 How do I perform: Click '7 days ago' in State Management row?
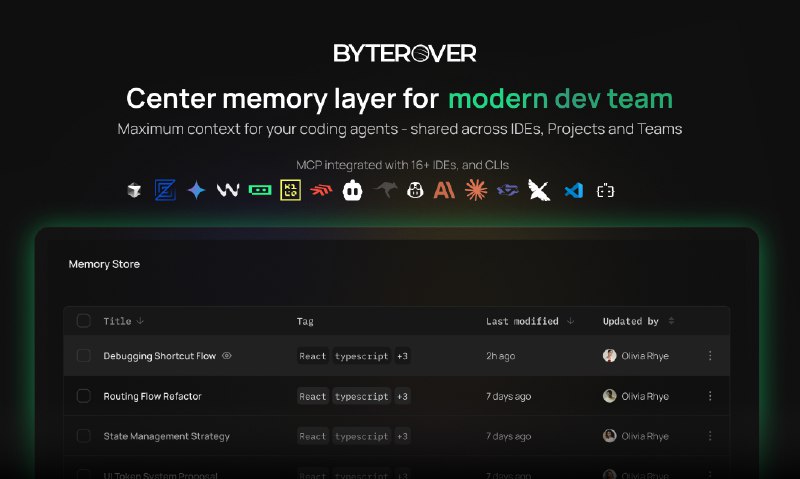coord(508,436)
